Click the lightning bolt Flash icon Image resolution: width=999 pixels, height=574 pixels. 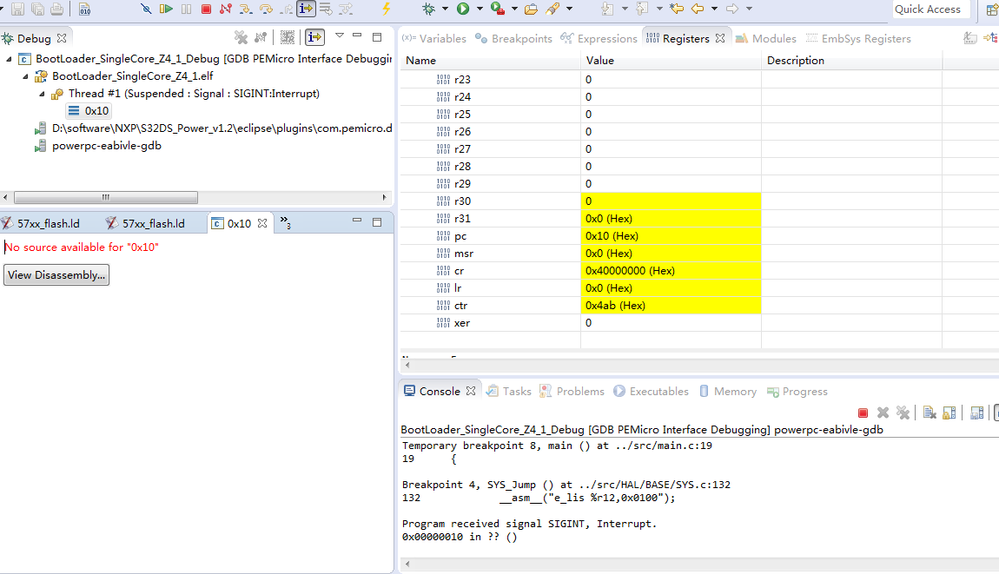point(386,9)
